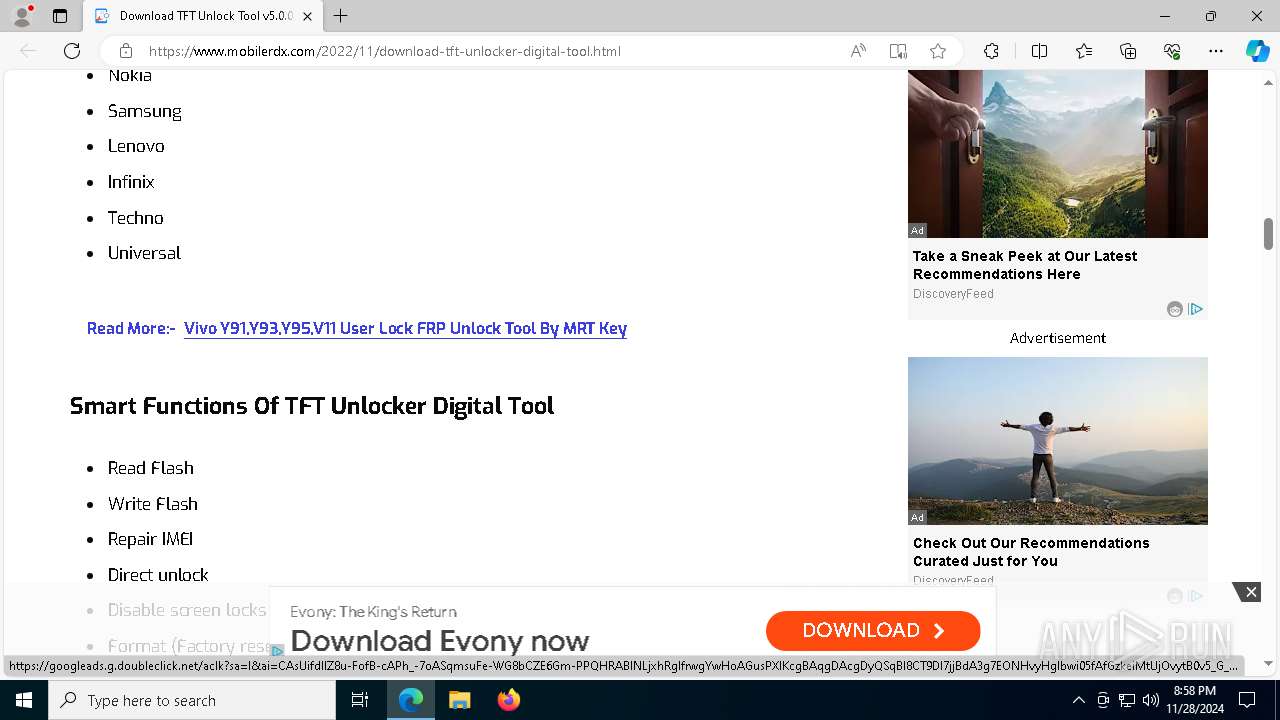Click the Direct unlock list item
The image size is (1280, 720).
pos(158,575)
